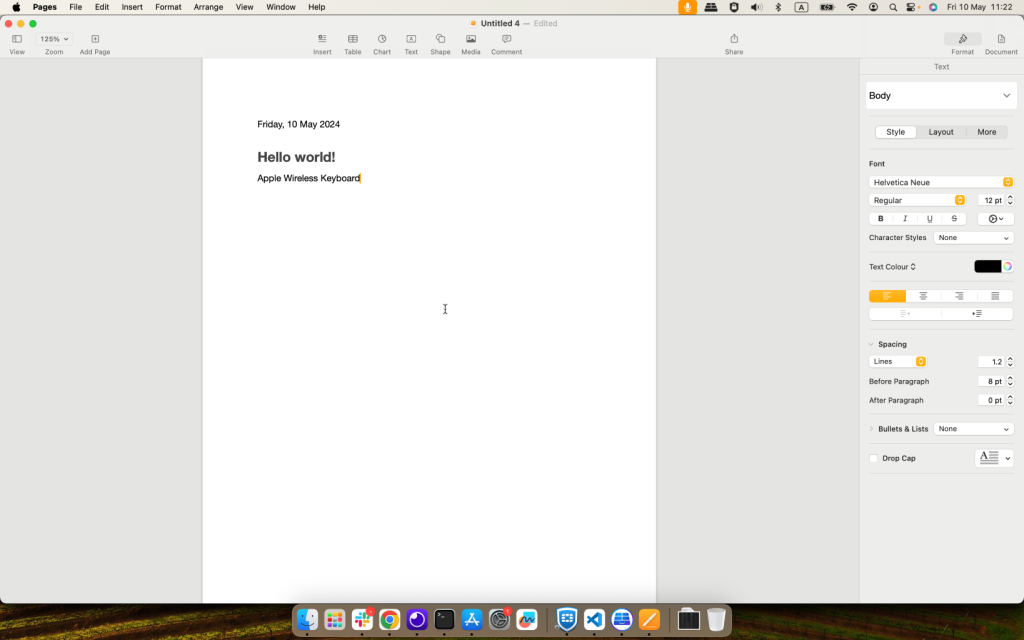The image size is (1024, 640).
Task: Open the Chart insertion options
Action: (381, 40)
